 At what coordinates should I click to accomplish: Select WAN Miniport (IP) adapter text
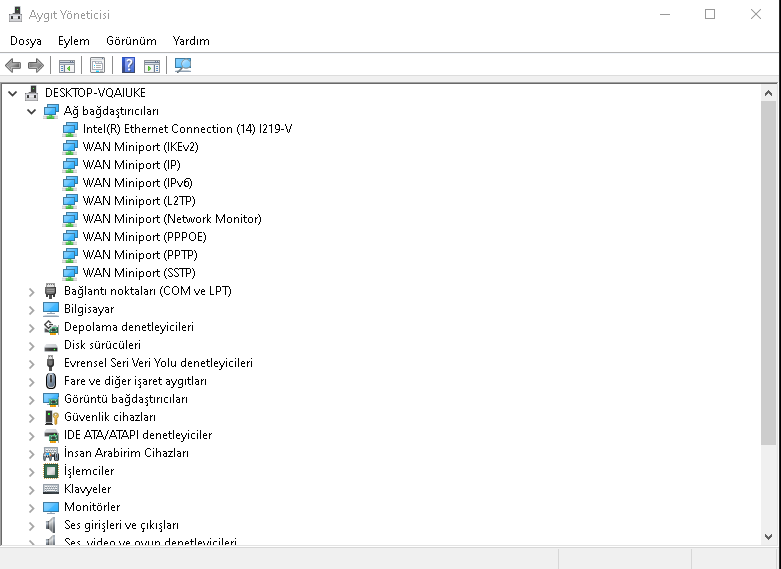(x=131, y=165)
